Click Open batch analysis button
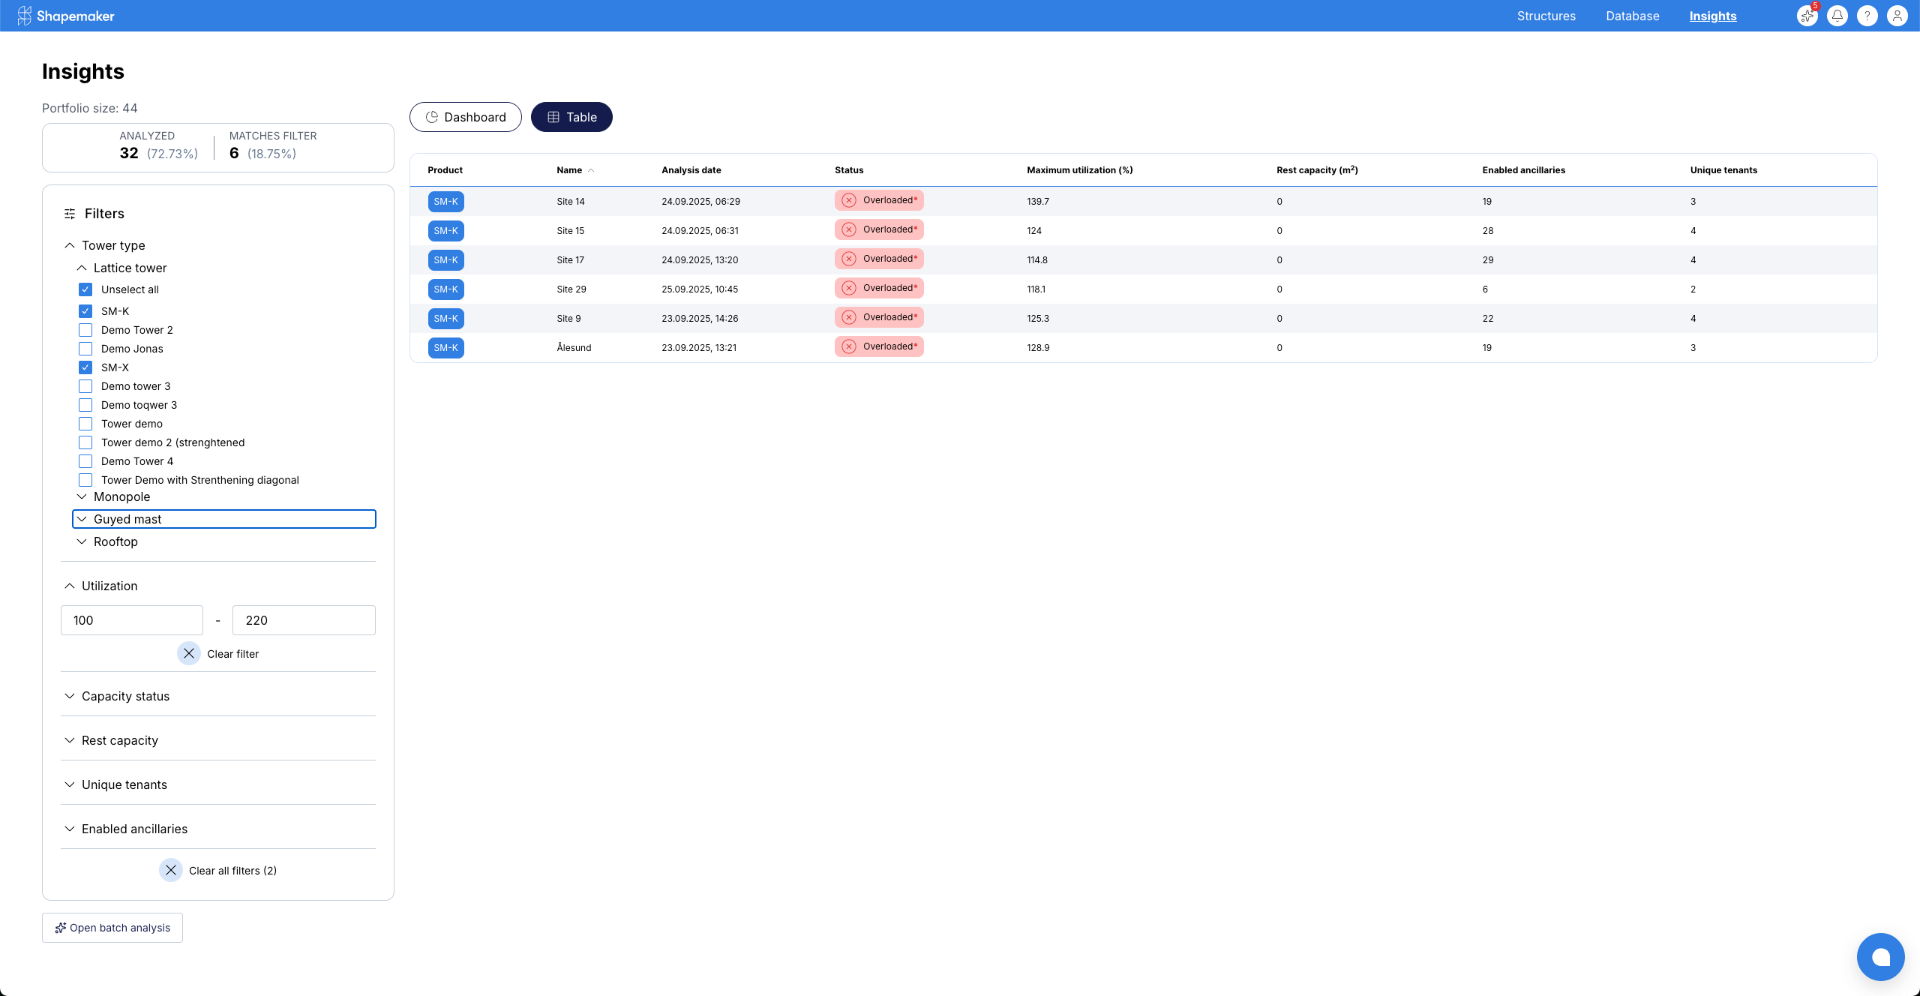The width and height of the screenshot is (1920, 996). (112, 928)
